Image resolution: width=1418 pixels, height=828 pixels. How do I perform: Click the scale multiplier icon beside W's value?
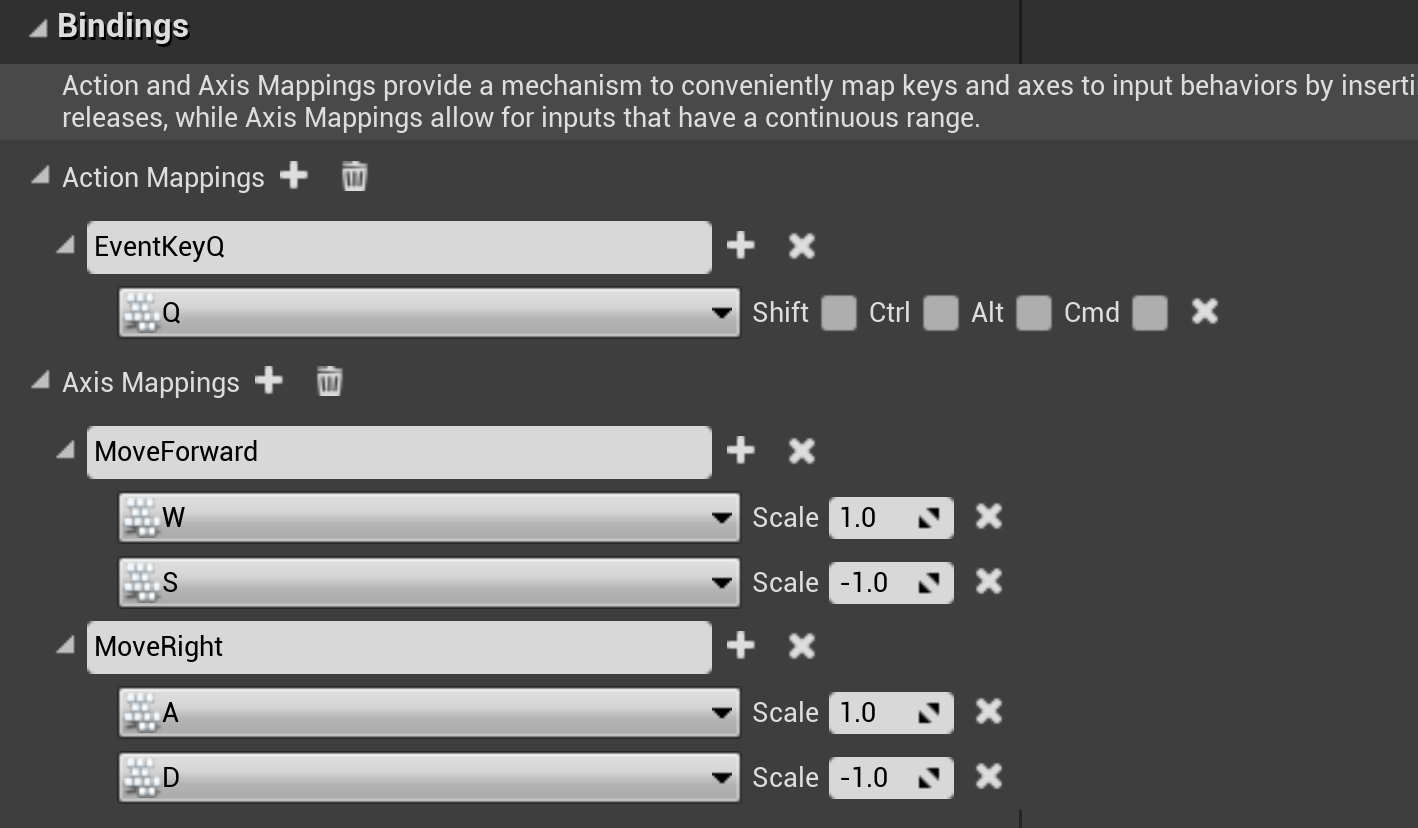931,517
